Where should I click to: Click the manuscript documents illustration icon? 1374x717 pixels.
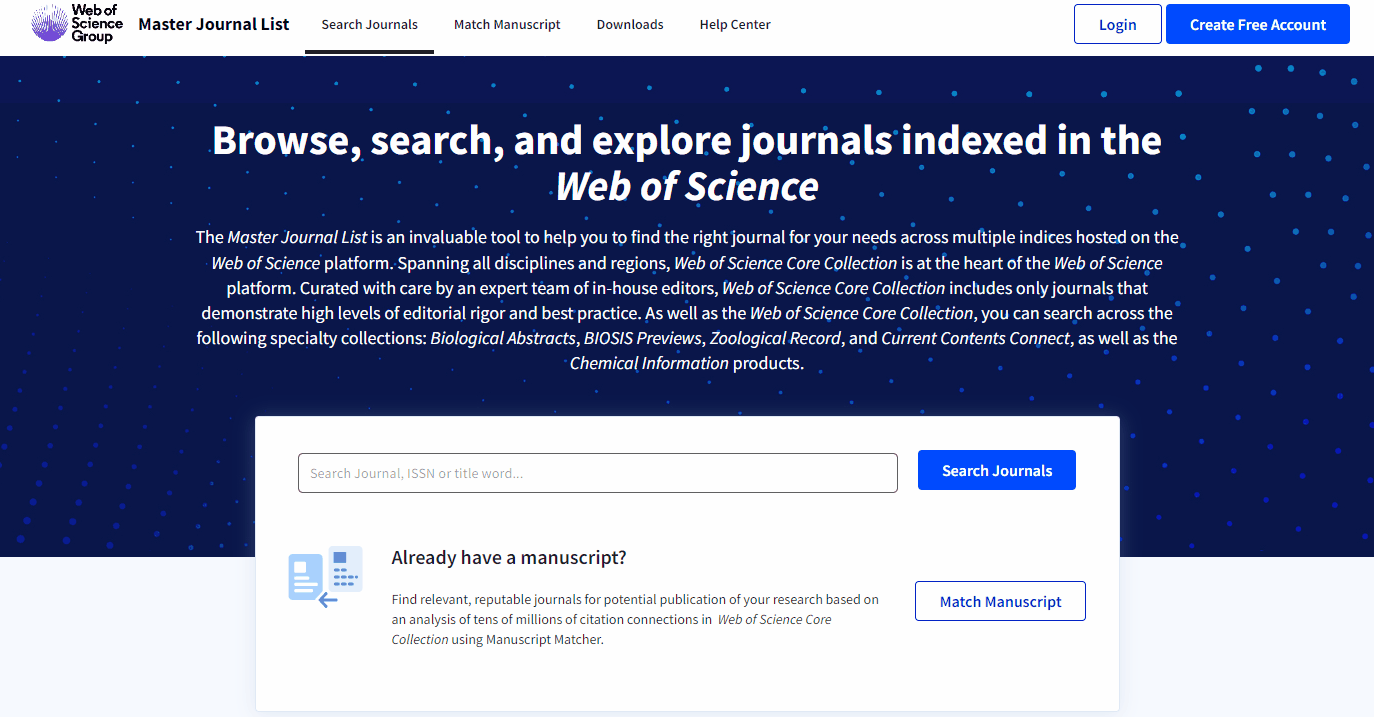[x=325, y=577]
